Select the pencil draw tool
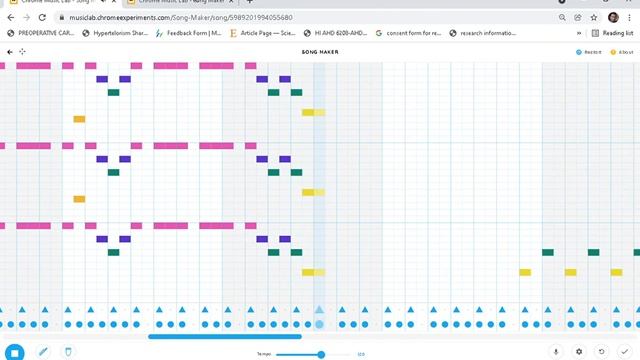Viewport: 640px width, 360px height. [43, 351]
